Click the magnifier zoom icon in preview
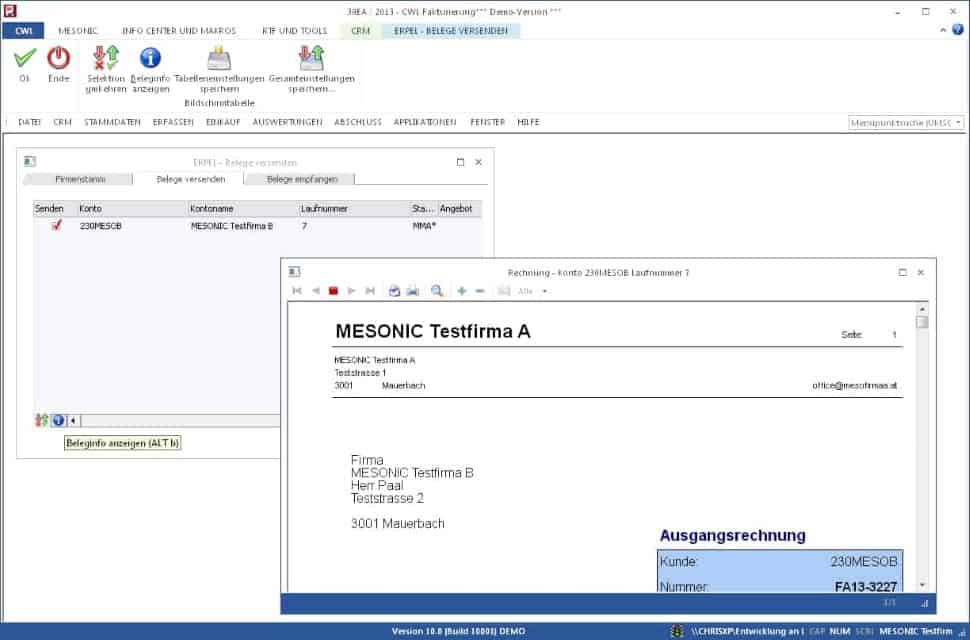The image size is (970, 640). click(437, 291)
